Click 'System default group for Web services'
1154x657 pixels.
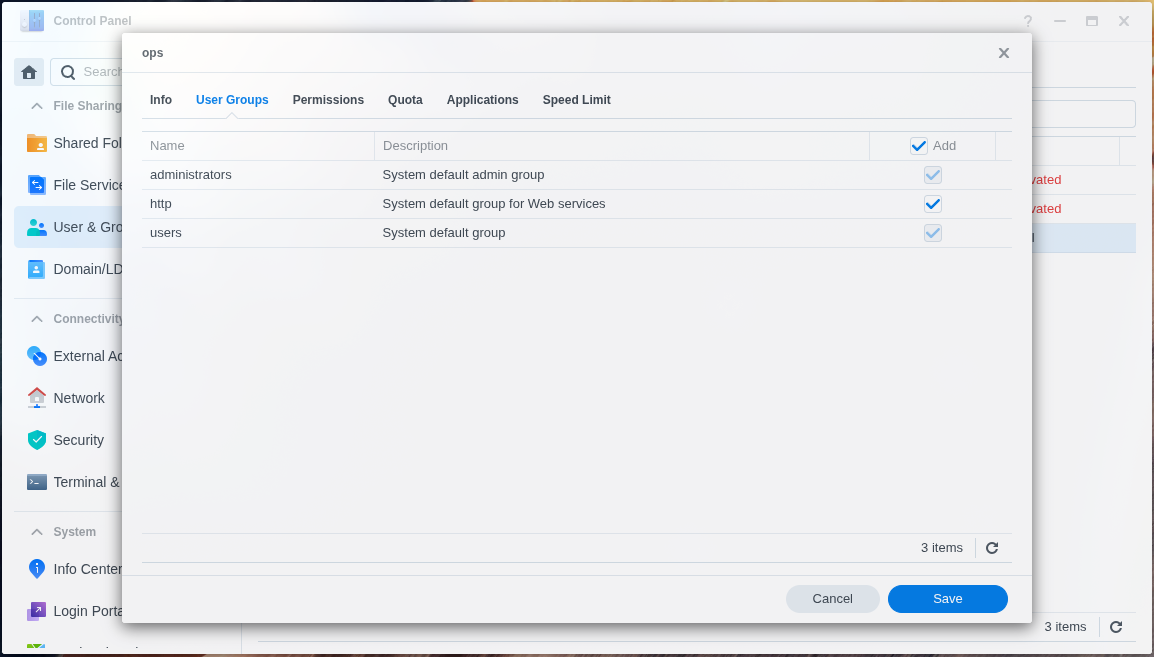coord(494,204)
